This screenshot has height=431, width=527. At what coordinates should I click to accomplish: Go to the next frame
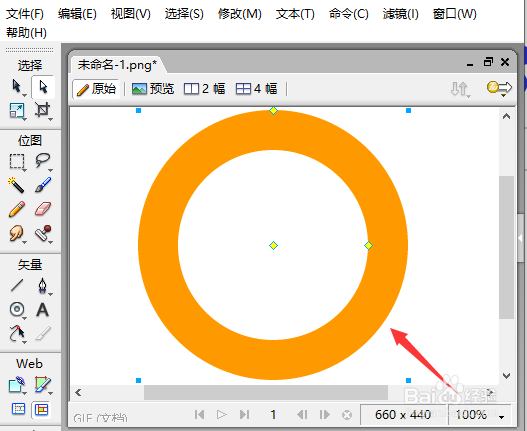pos(324,415)
